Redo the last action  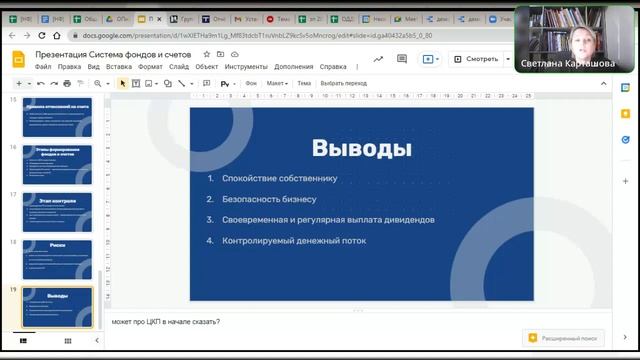coord(54,83)
